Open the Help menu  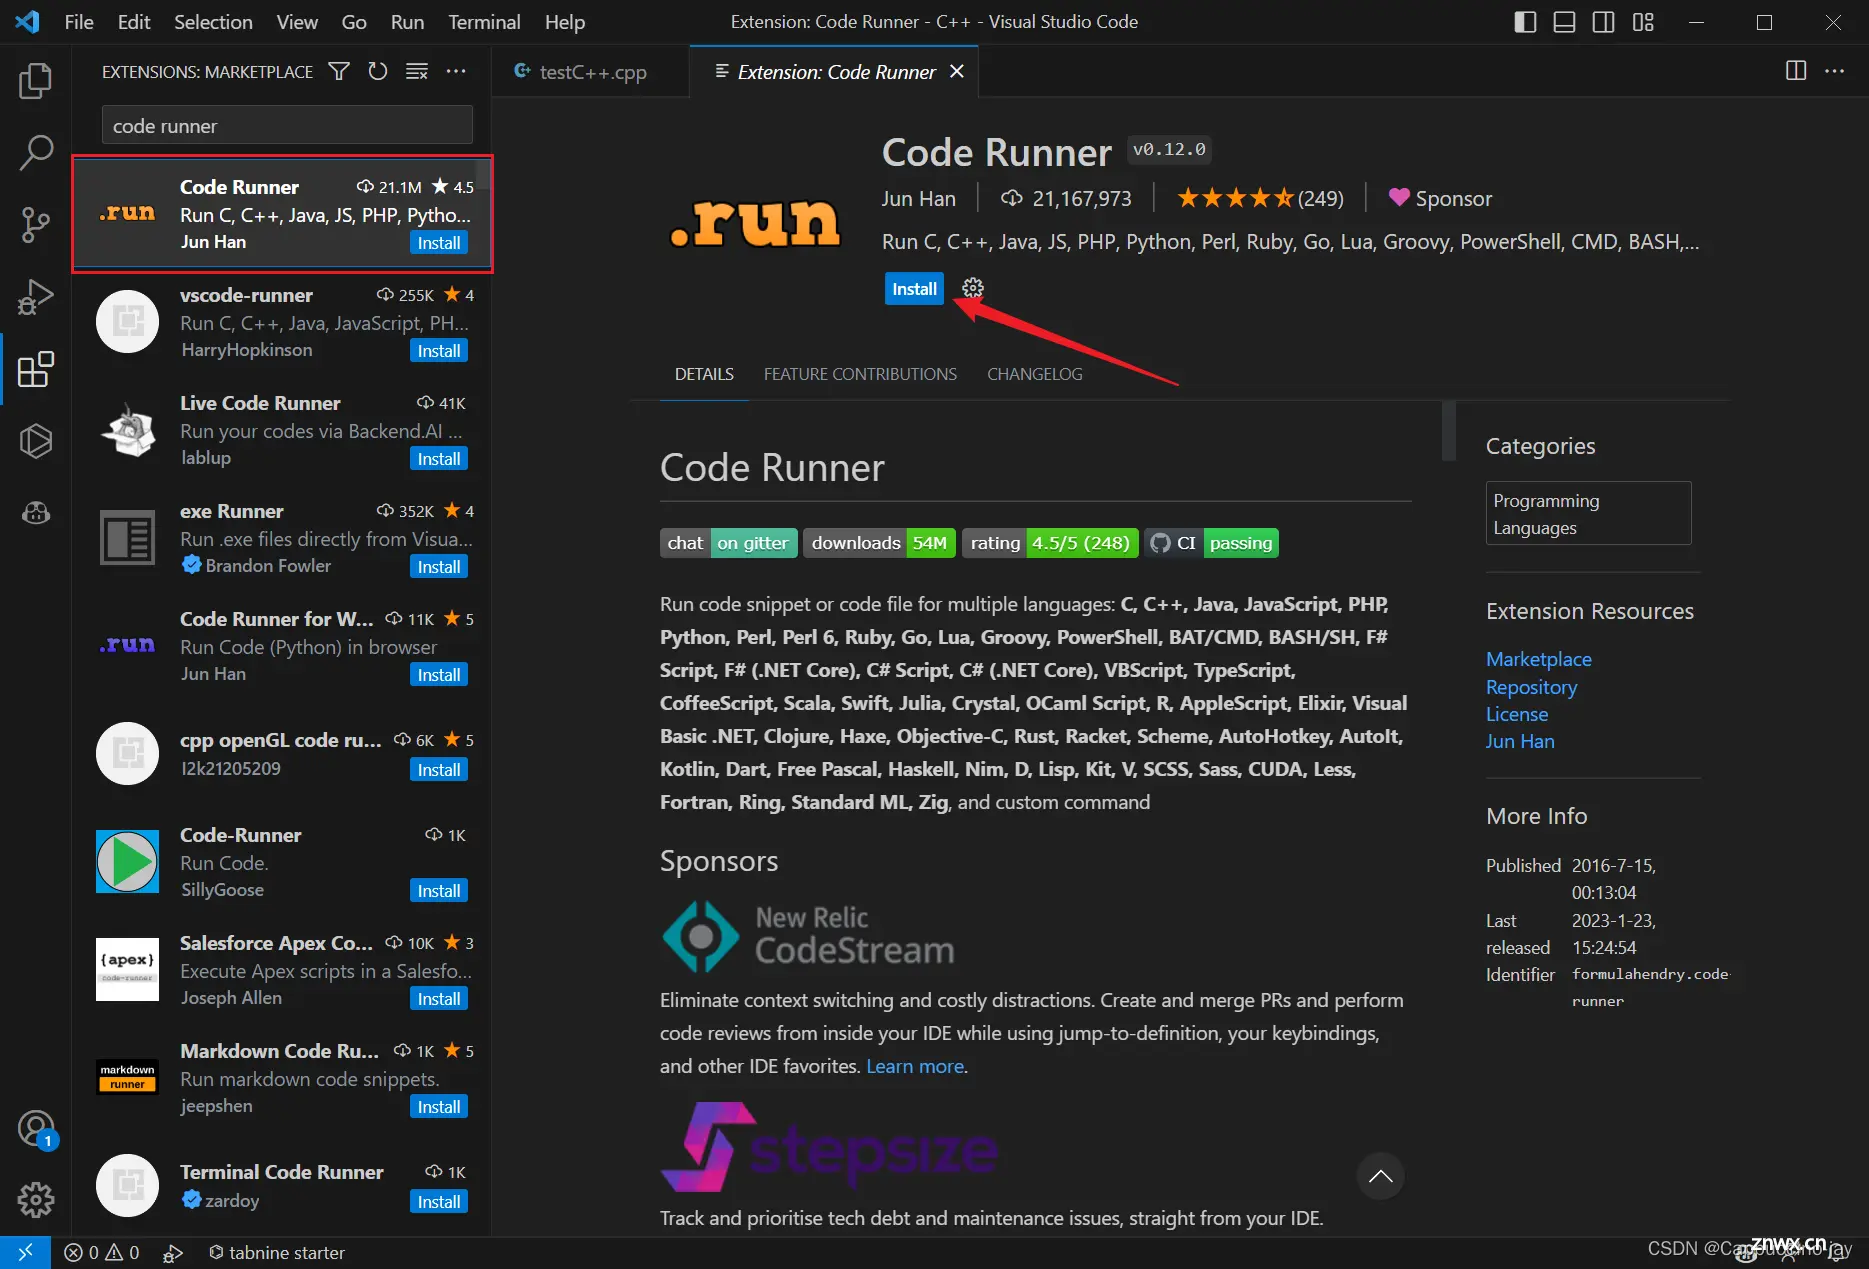pyautogui.click(x=565, y=22)
